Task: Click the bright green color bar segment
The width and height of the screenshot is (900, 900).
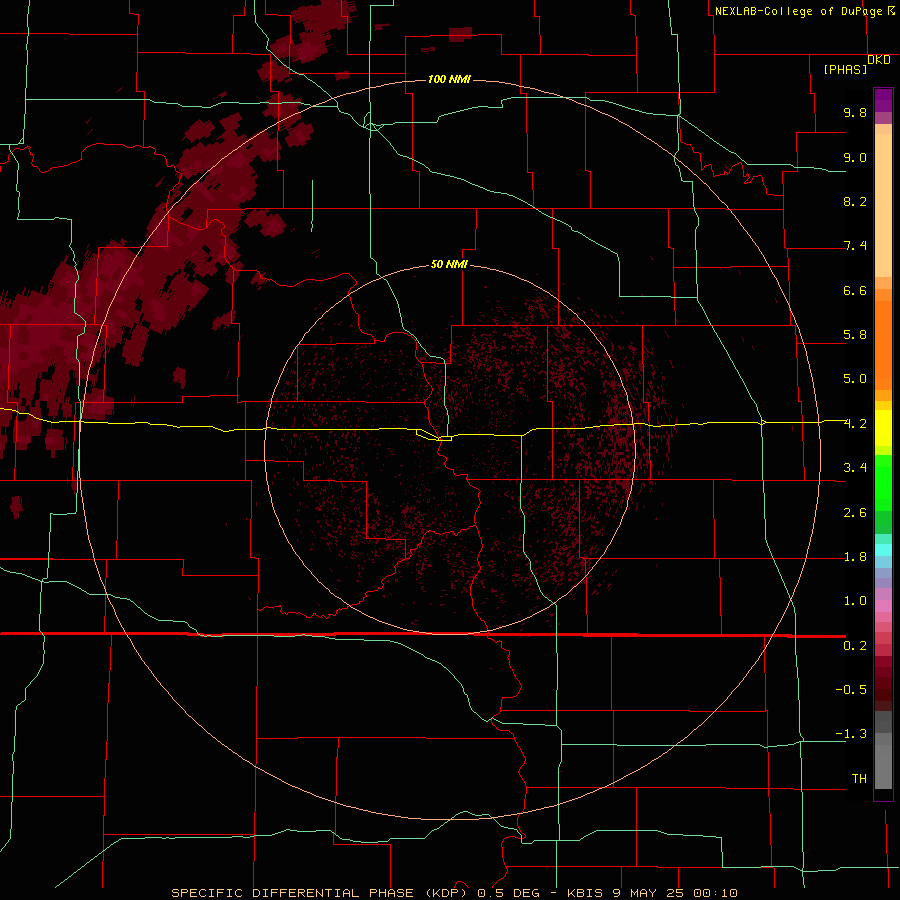Action: pos(883,482)
